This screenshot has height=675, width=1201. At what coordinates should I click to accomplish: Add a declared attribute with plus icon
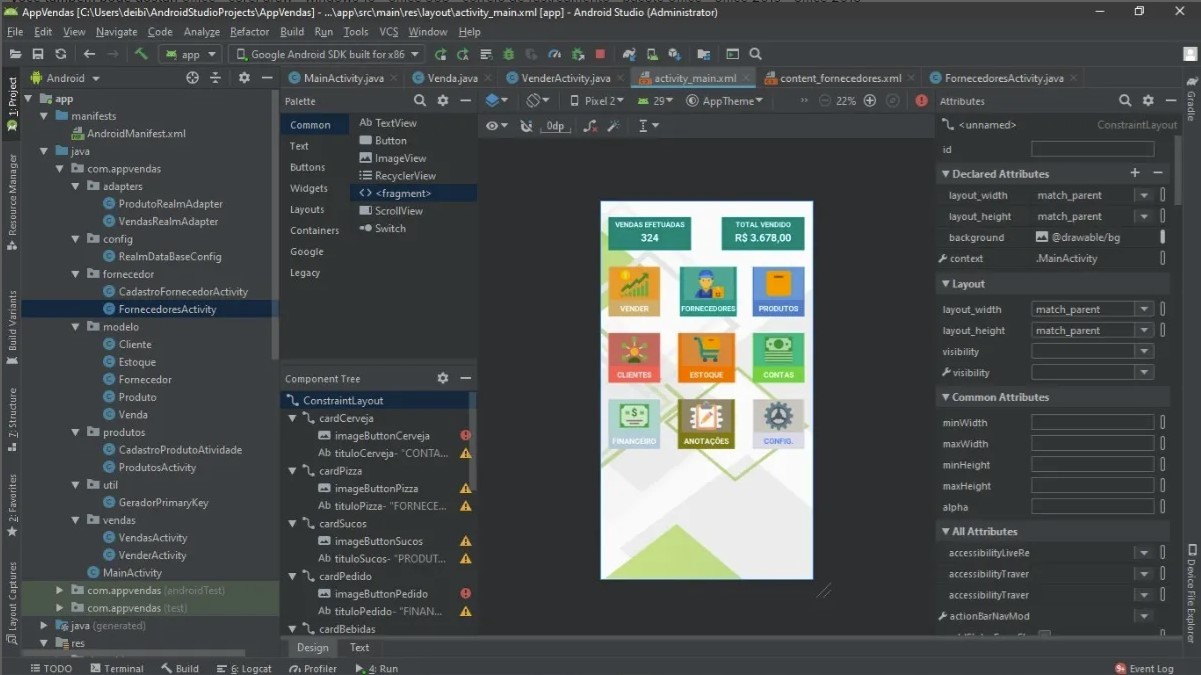click(1135, 173)
